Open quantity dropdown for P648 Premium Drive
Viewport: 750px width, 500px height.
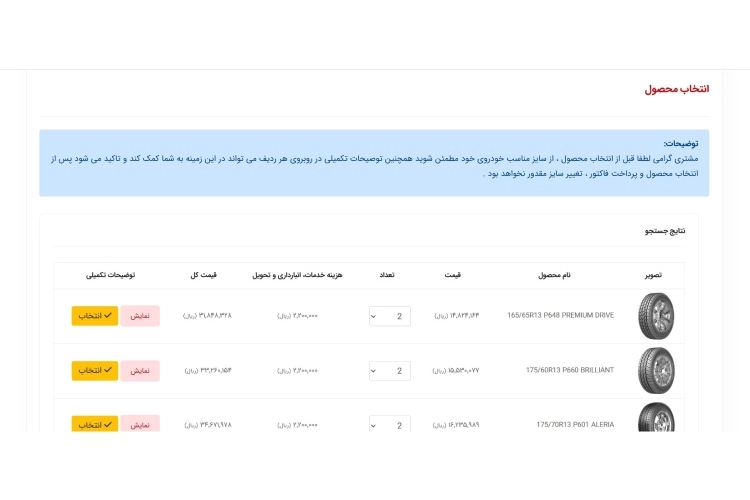pyautogui.click(x=389, y=316)
